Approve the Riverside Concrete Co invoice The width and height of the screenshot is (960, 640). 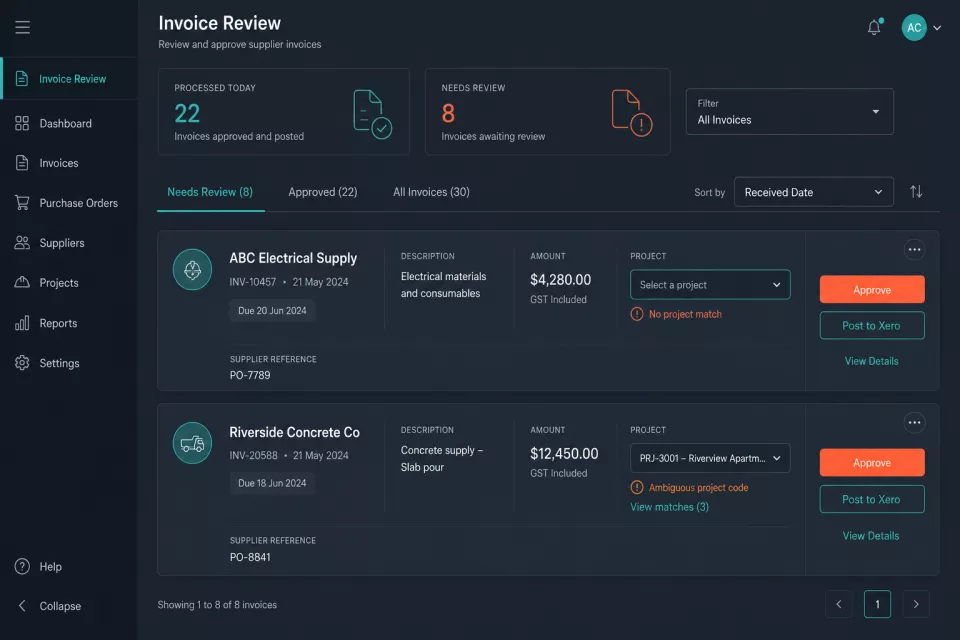pyautogui.click(x=872, y=462)
